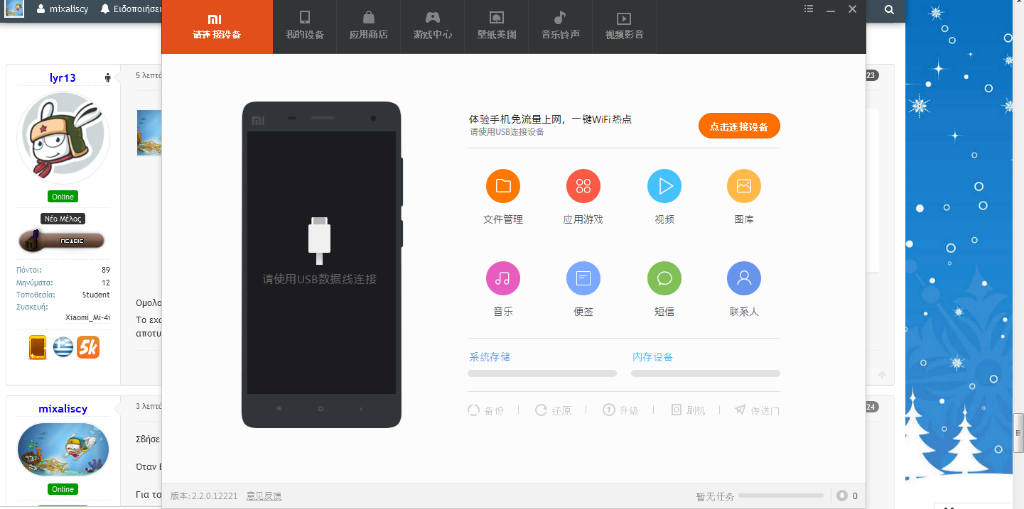Open the Gallery (图库) icon

click(743, 186)
